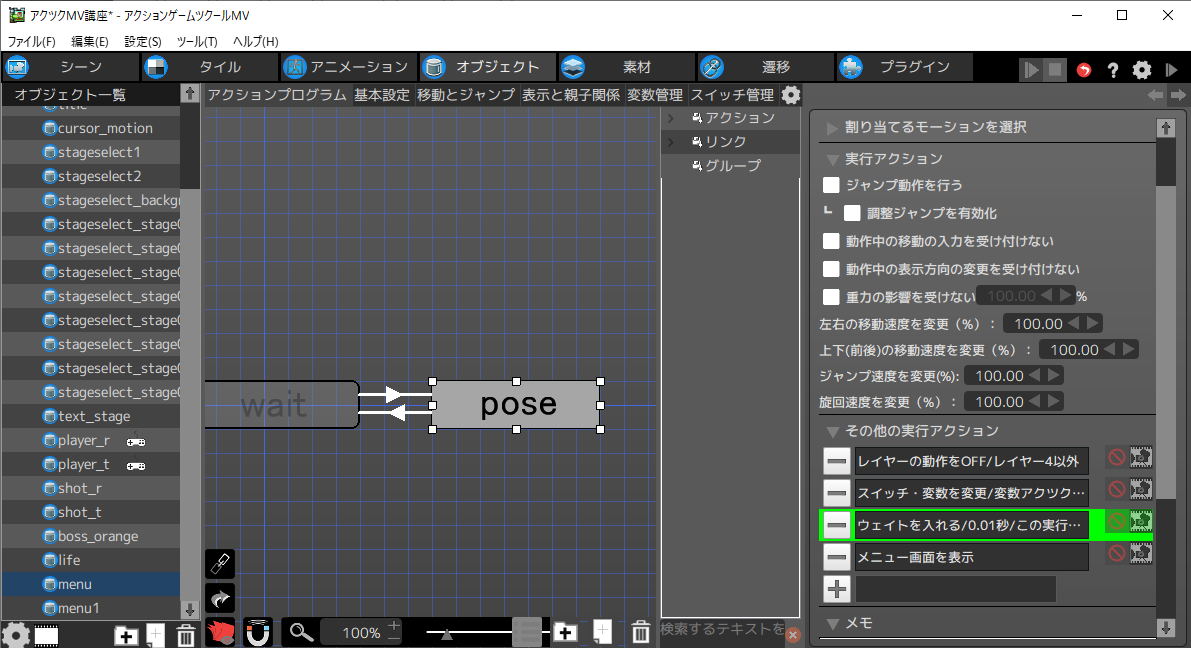Click the add folder icon under the object list
Screen dimensions: 1191x648
[x=126, y=634]
